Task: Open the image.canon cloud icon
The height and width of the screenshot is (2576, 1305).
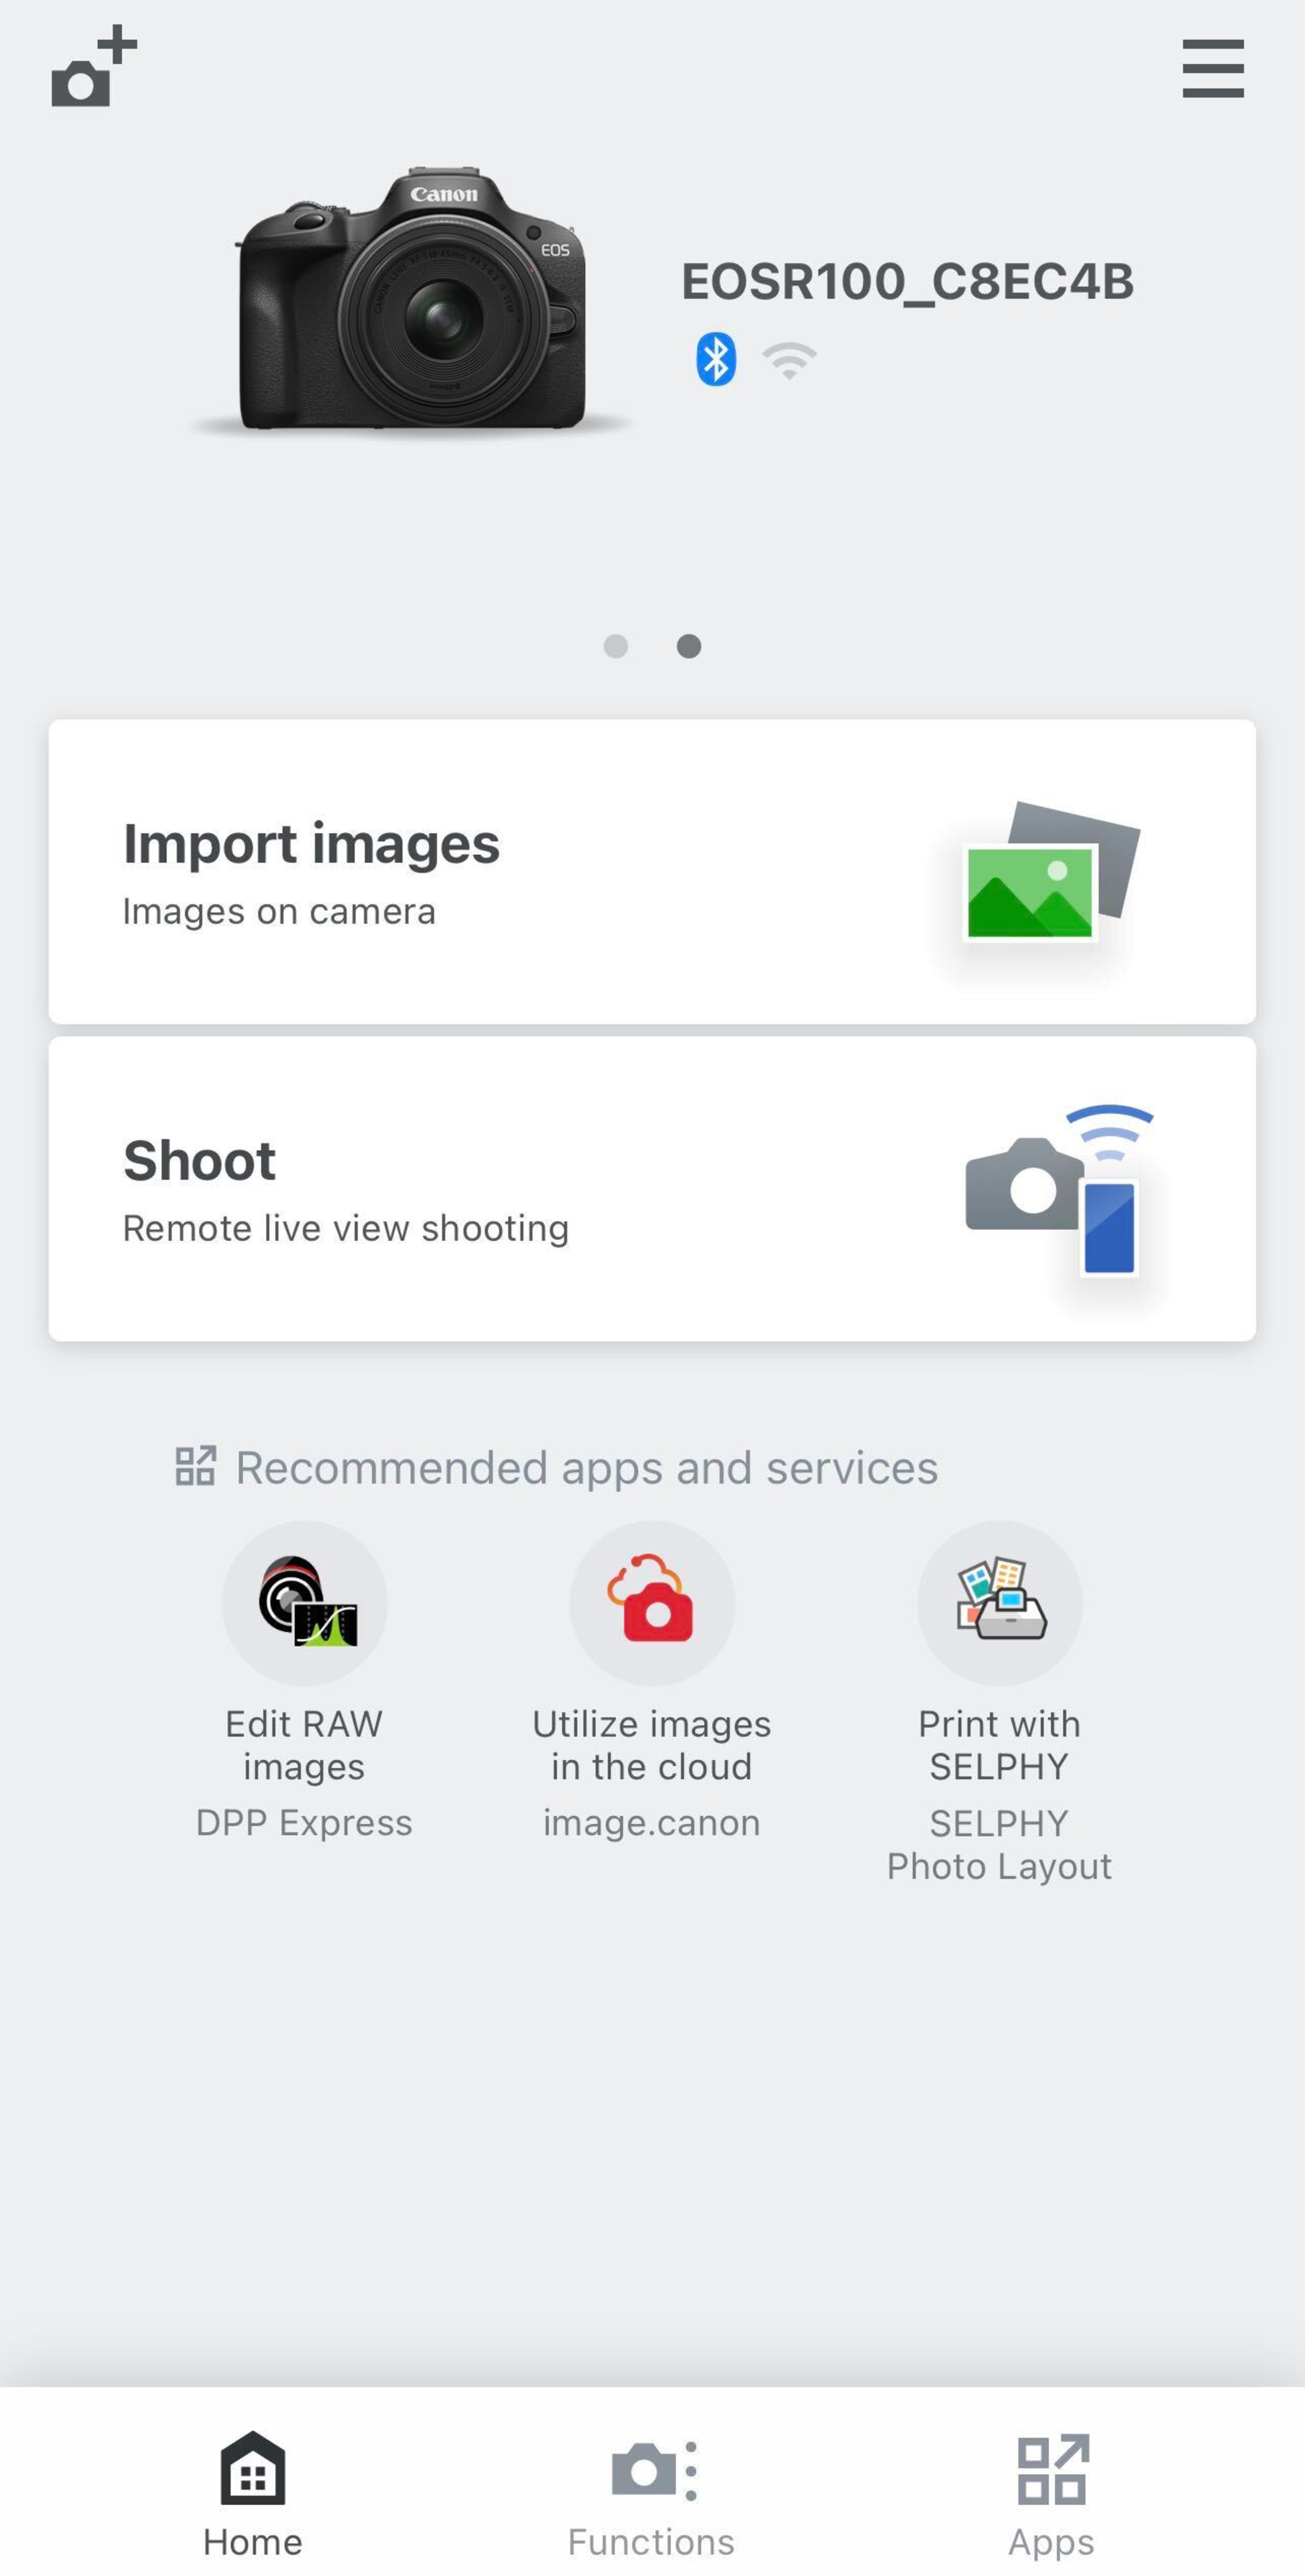Action: 652,1603
